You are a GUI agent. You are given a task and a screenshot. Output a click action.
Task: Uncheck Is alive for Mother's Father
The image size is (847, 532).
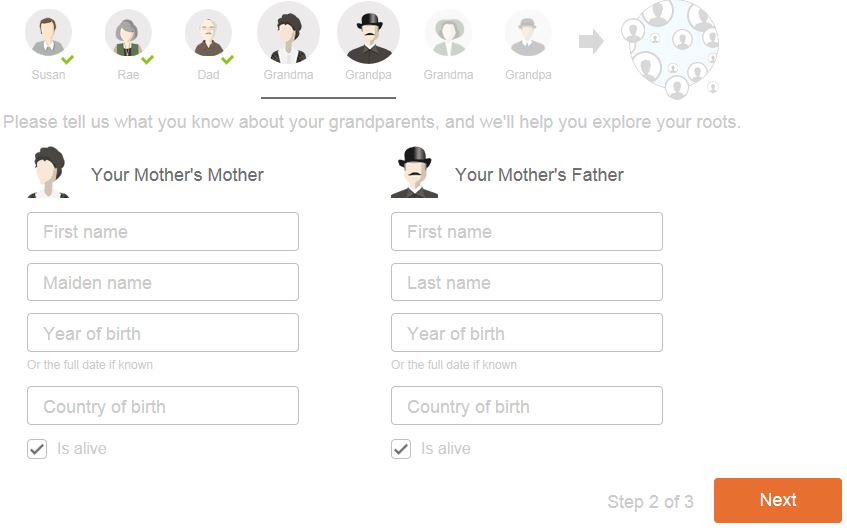401,449
